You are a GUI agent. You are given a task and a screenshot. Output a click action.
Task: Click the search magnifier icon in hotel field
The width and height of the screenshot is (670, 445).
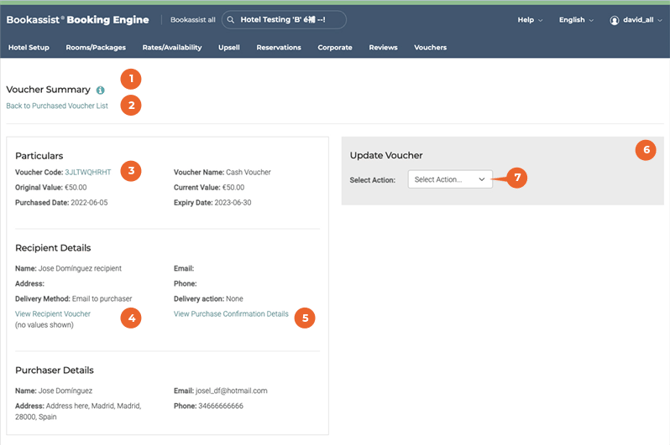(x=231, y=20)
